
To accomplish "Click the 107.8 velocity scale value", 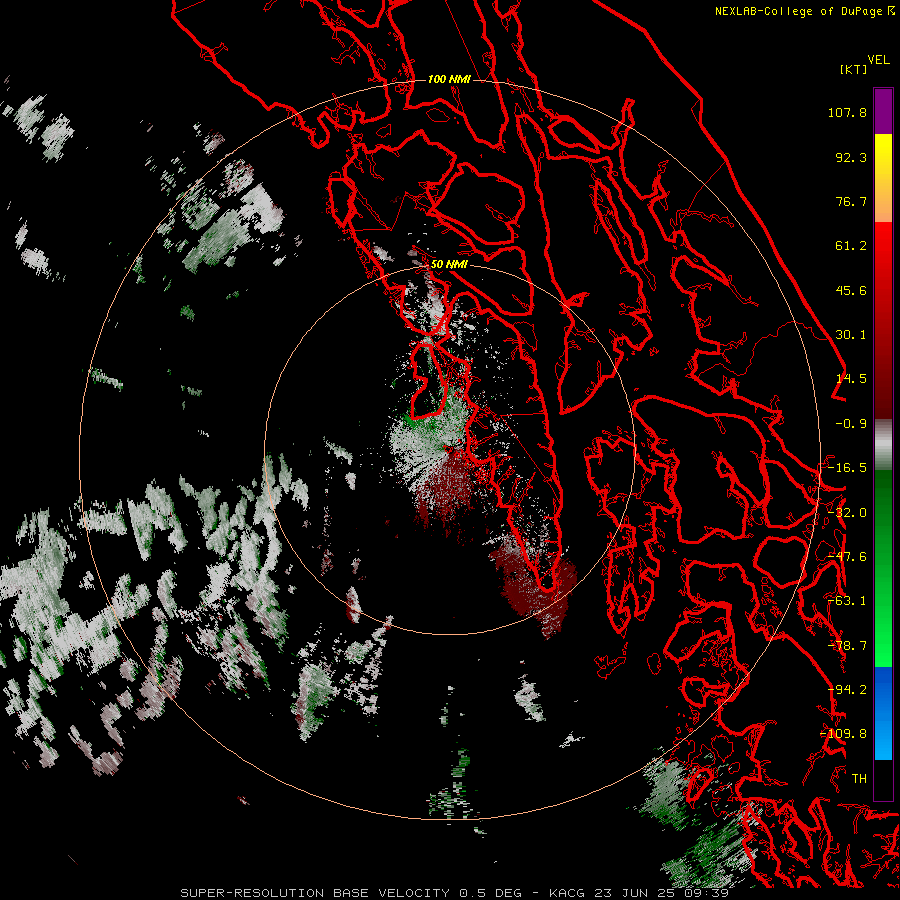I will (x=847, y=112).
